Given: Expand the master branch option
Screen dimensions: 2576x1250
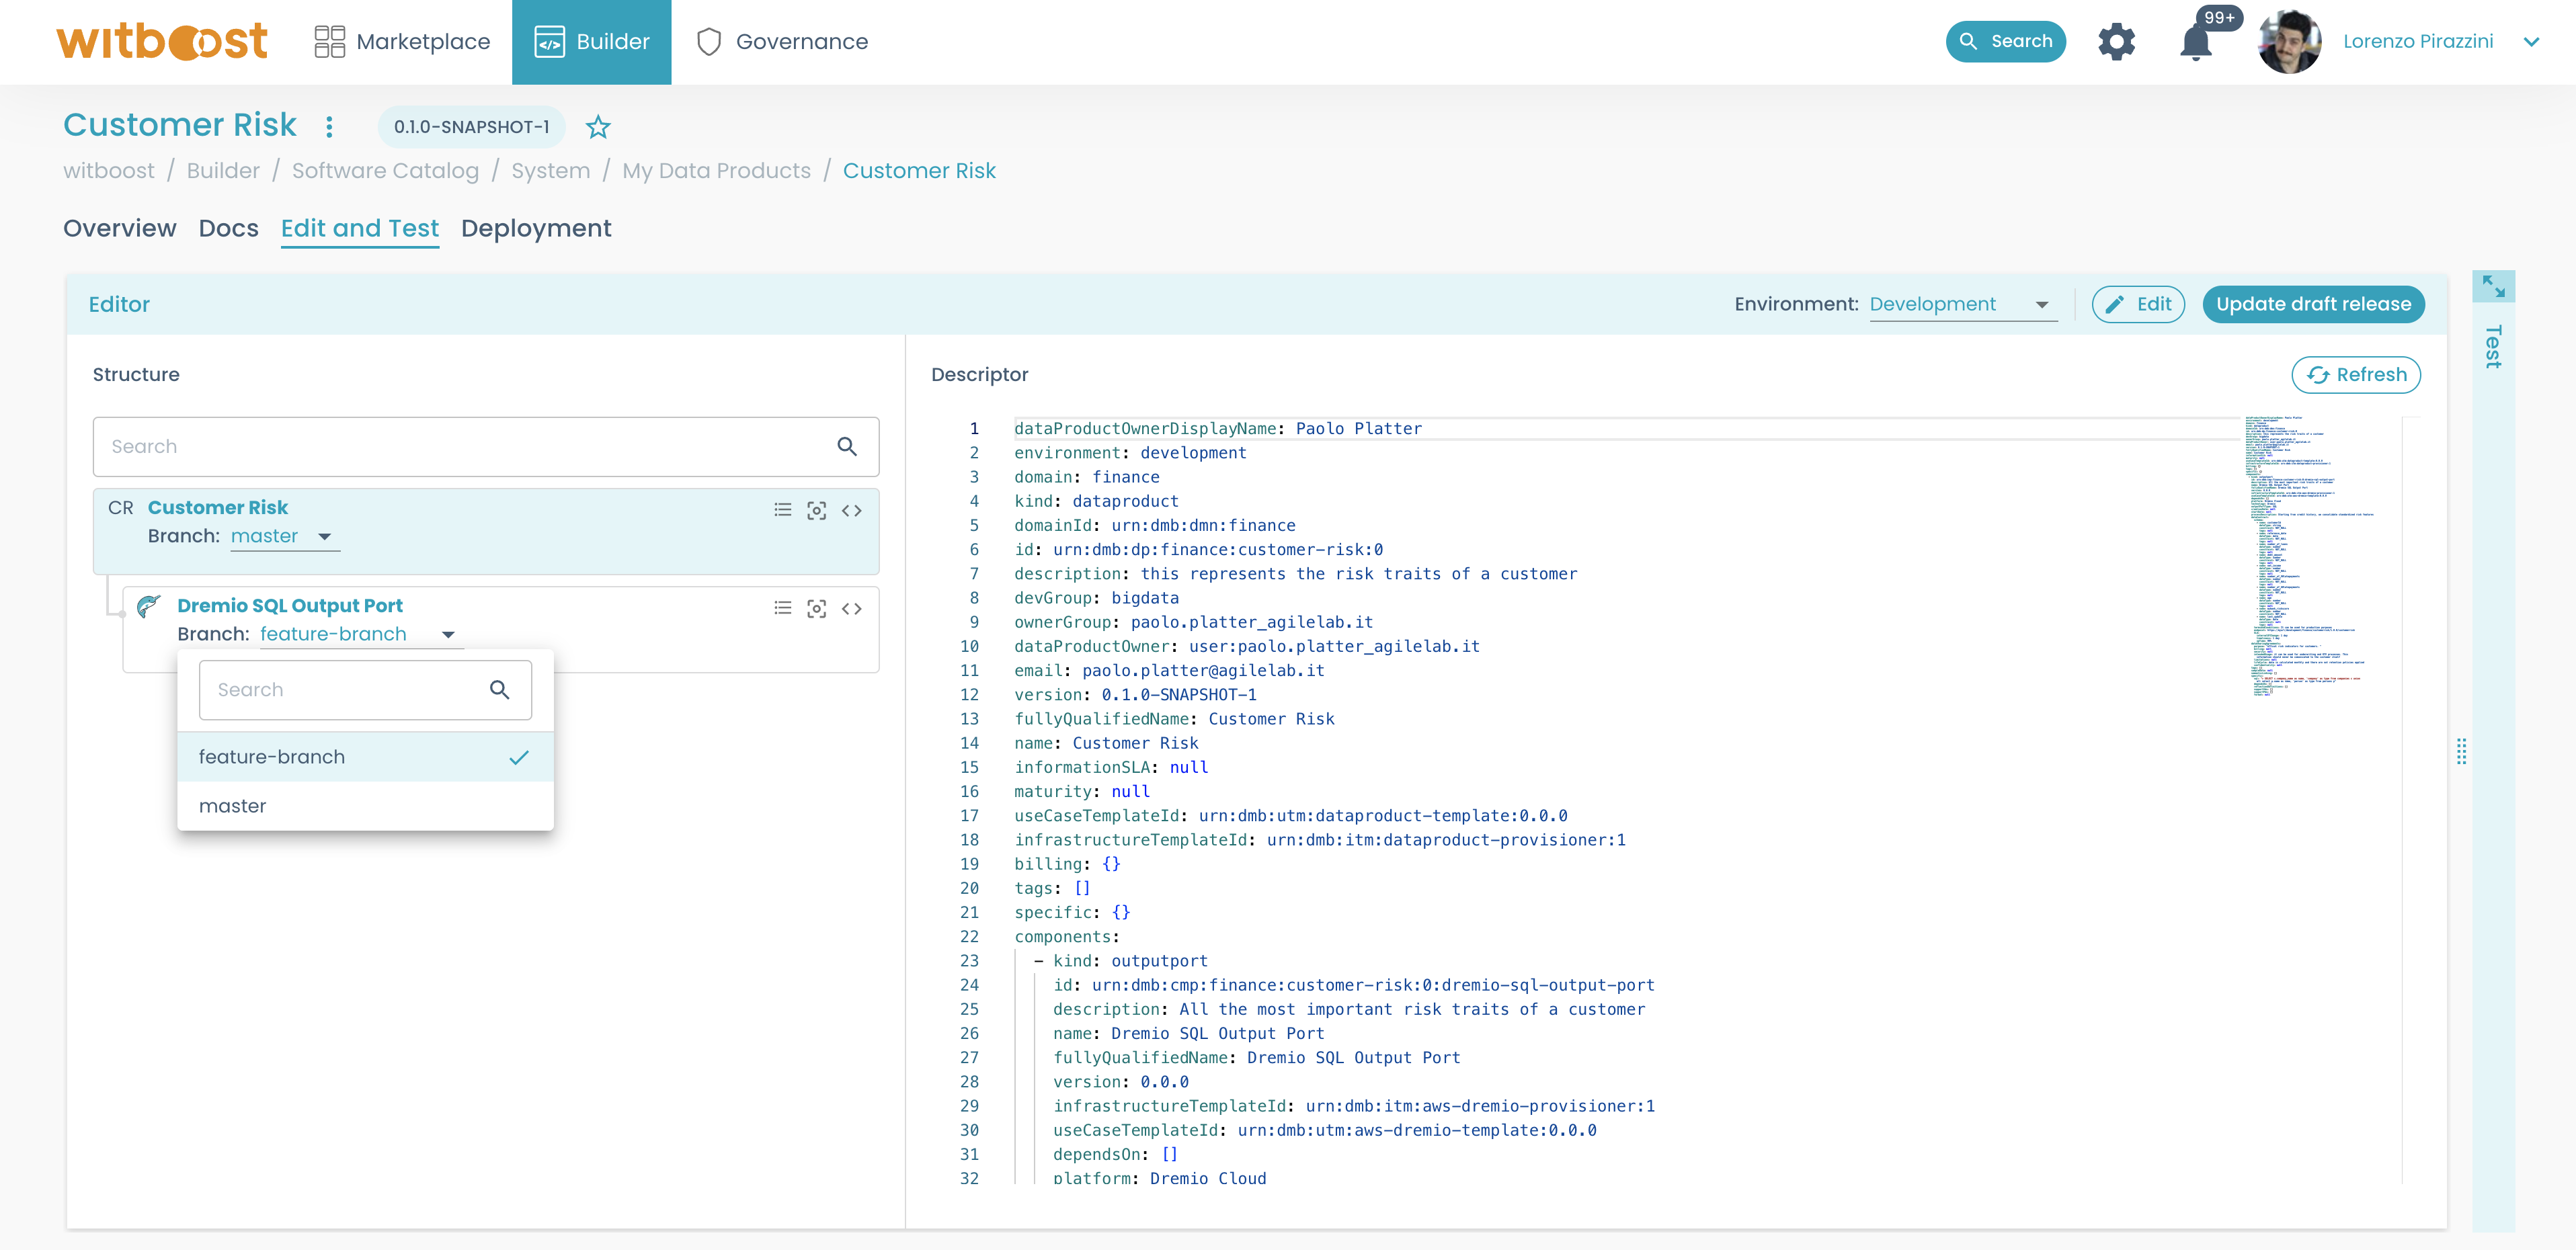Looking at the screenshot, I should (x=233, y=805).
